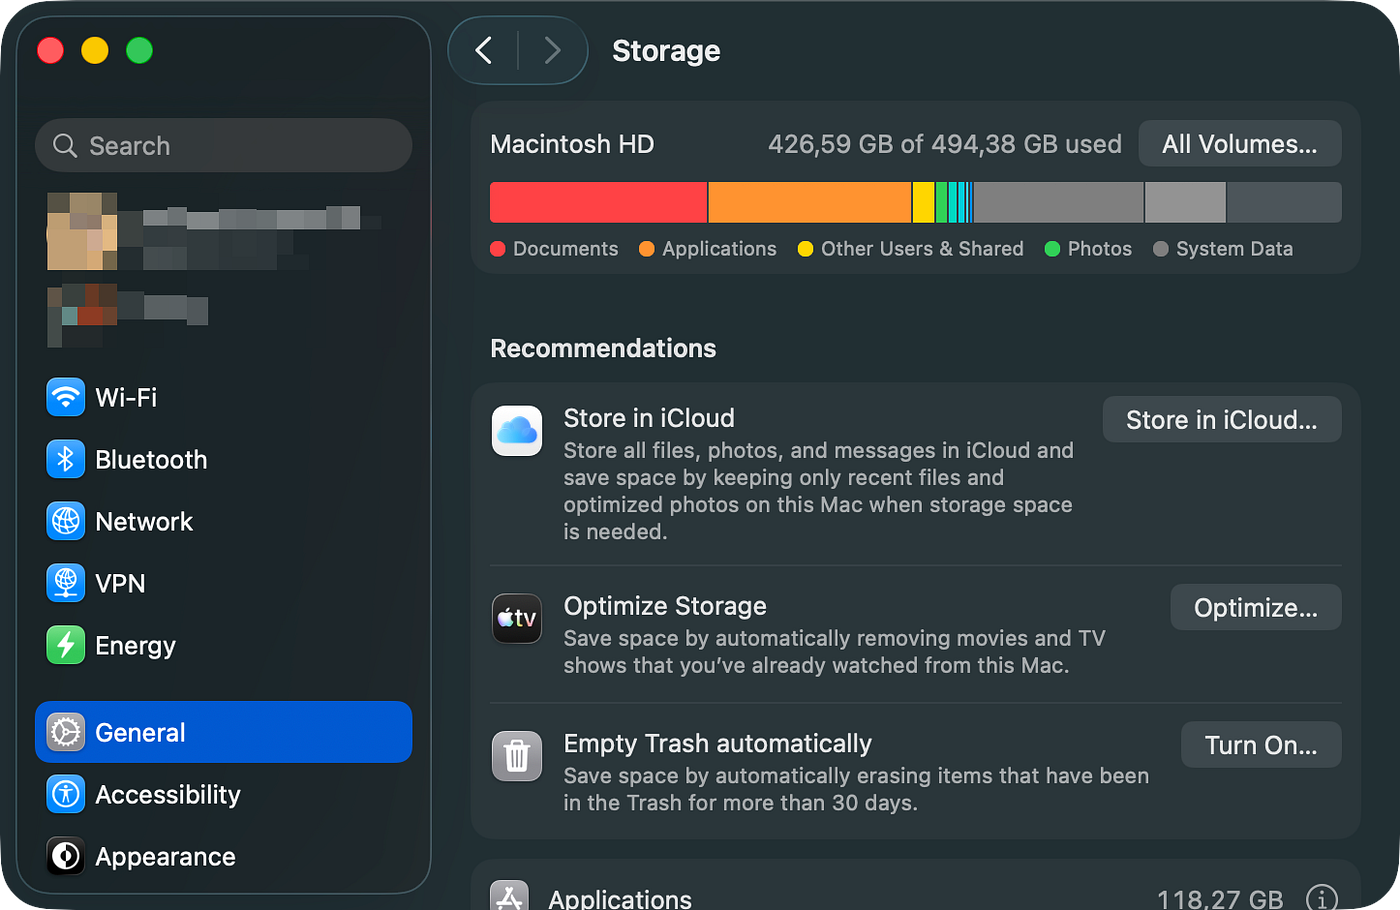This screenshot has height=910, width=1400.
Task: Click the Documents legend label
Action: click(x=565, y=249)
